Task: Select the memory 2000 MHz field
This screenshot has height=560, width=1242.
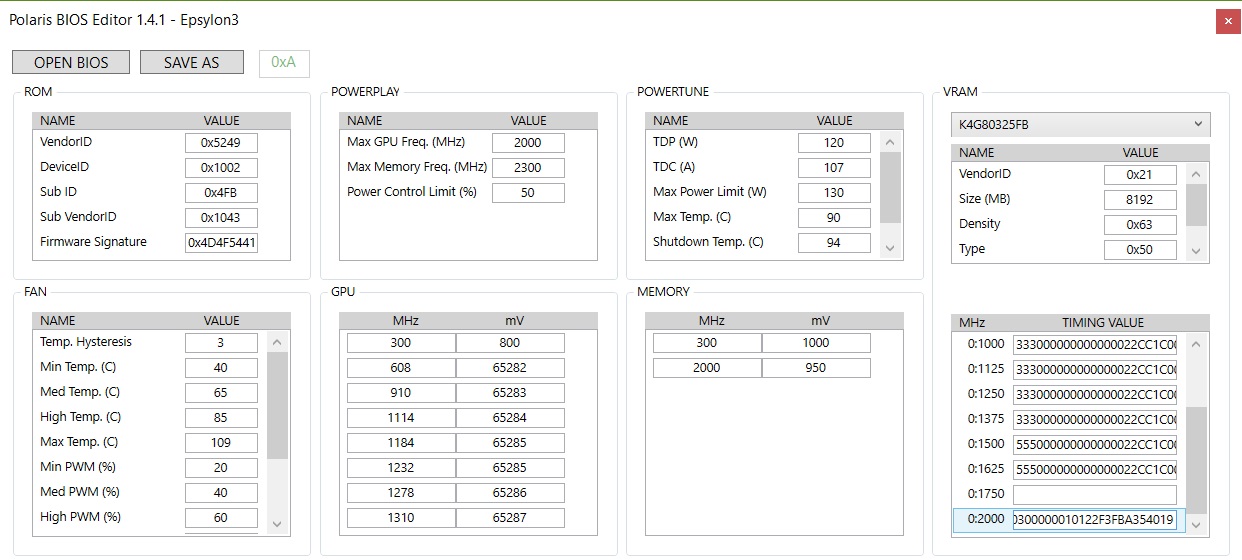Action: [707, 368]
